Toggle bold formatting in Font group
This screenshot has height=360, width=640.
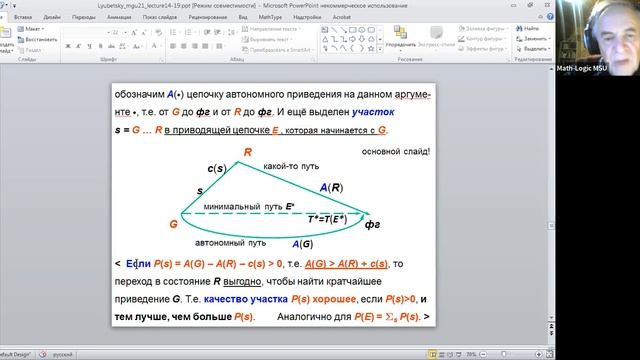[x=68, y=47]
